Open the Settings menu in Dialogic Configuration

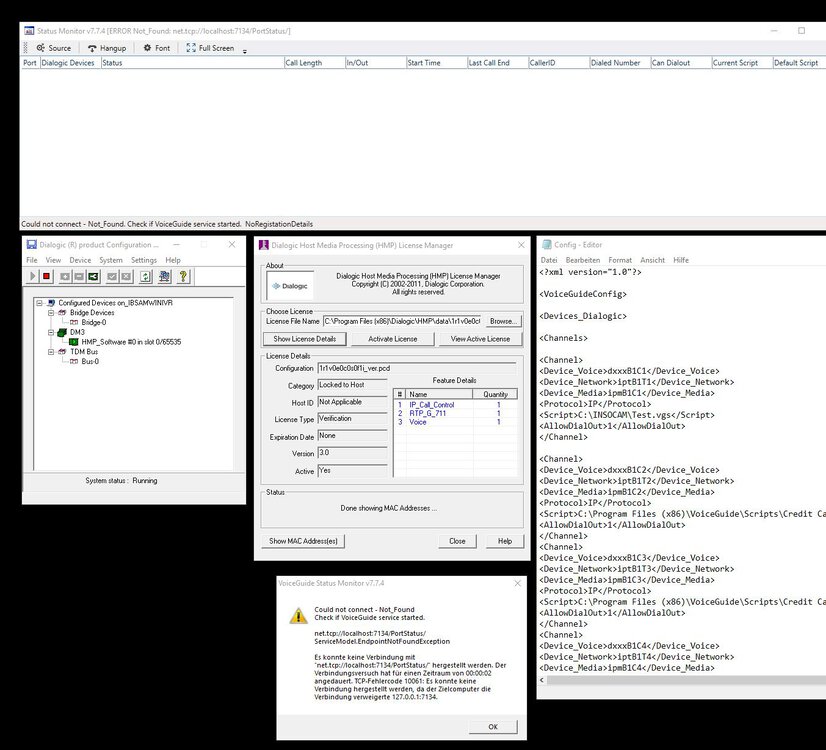pos(144,260)
